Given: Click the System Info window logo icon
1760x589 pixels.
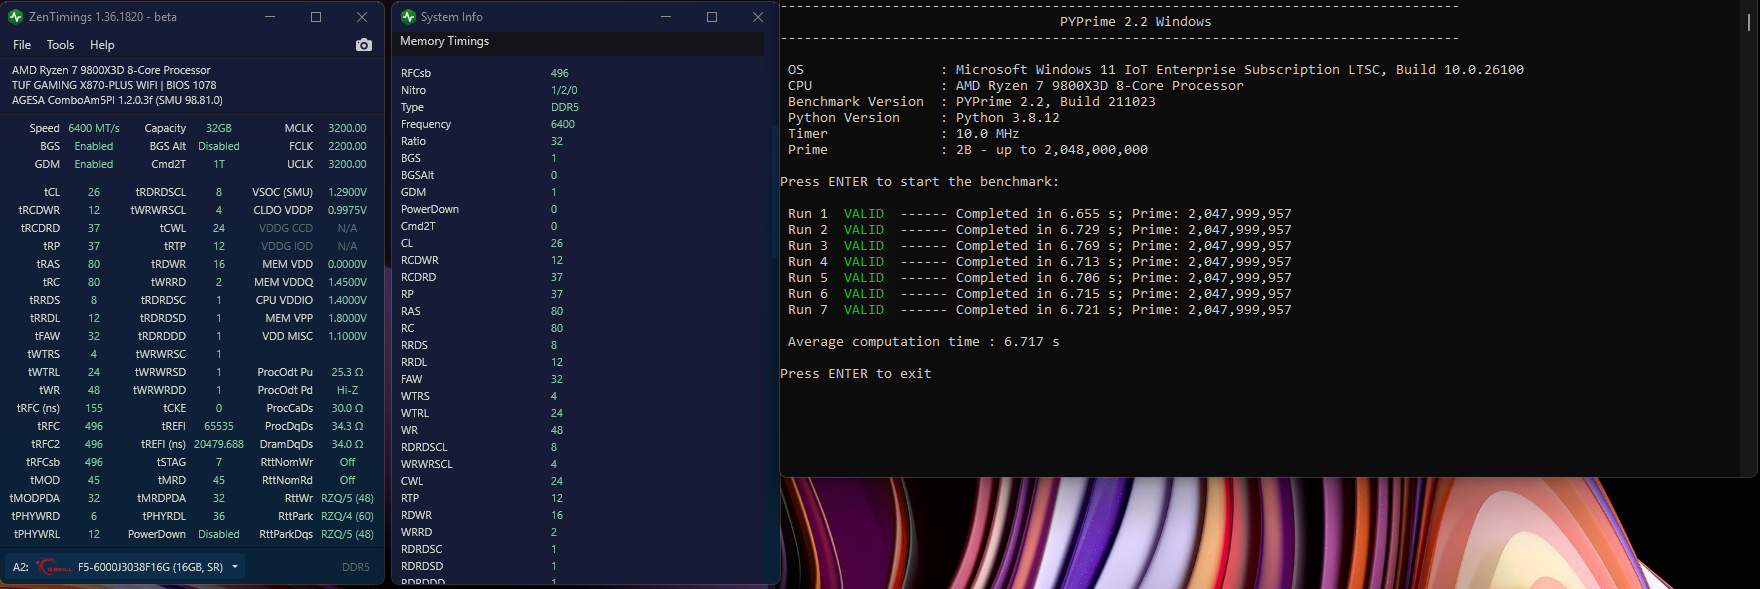Looking at the screenshot, I should click(408, 17).
